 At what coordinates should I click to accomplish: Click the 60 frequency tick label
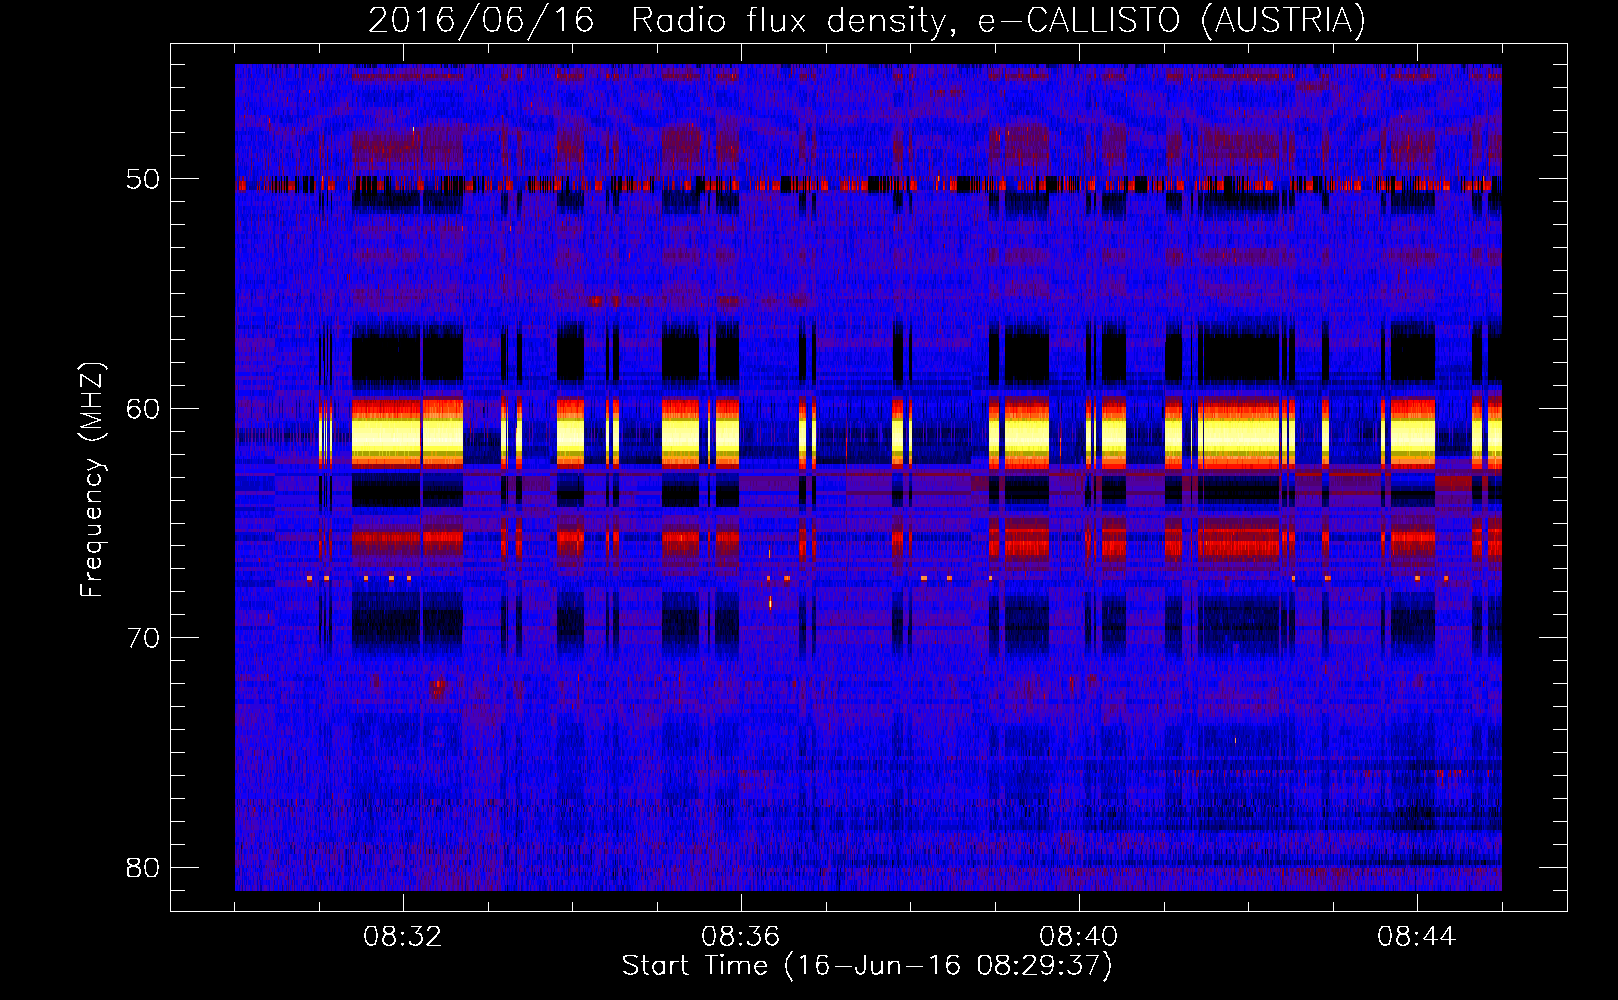pos(143,409)
